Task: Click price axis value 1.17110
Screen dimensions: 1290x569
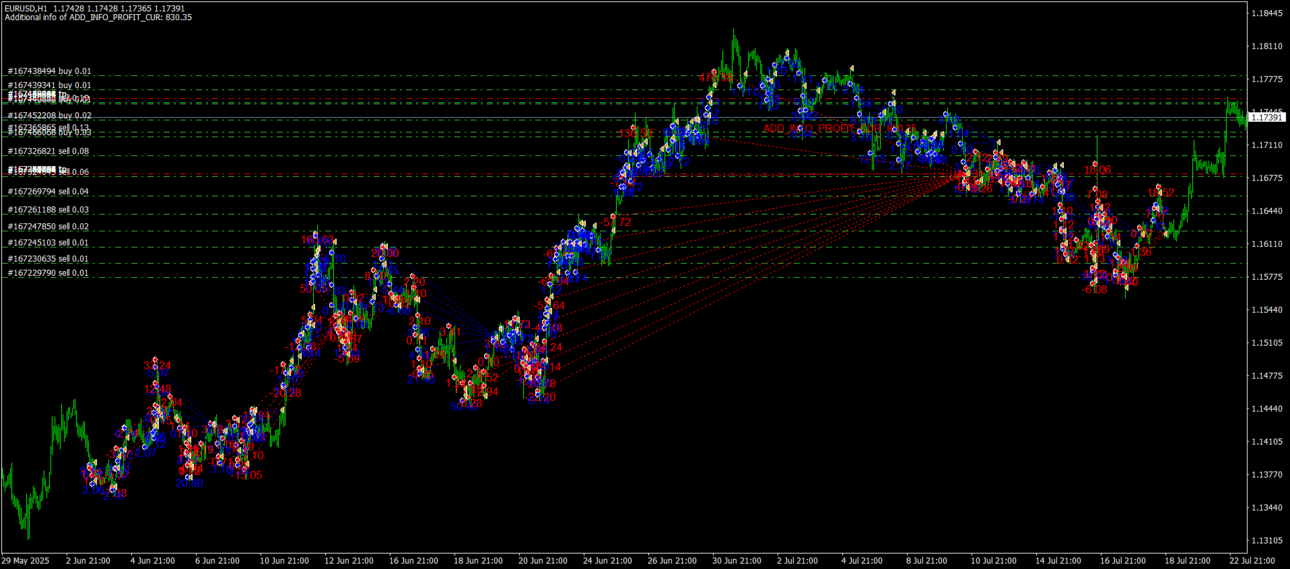Action: [1268, 145]
